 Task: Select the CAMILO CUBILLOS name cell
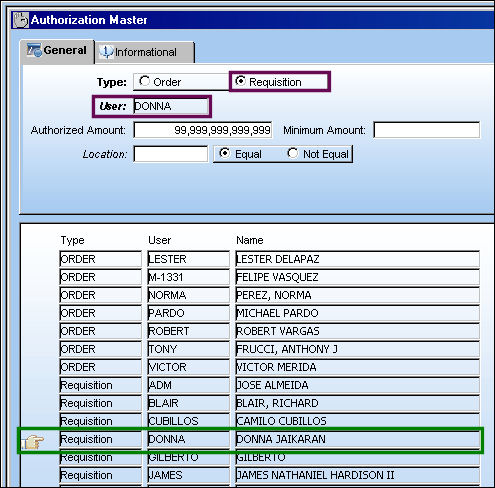click(x=357, y=421)
